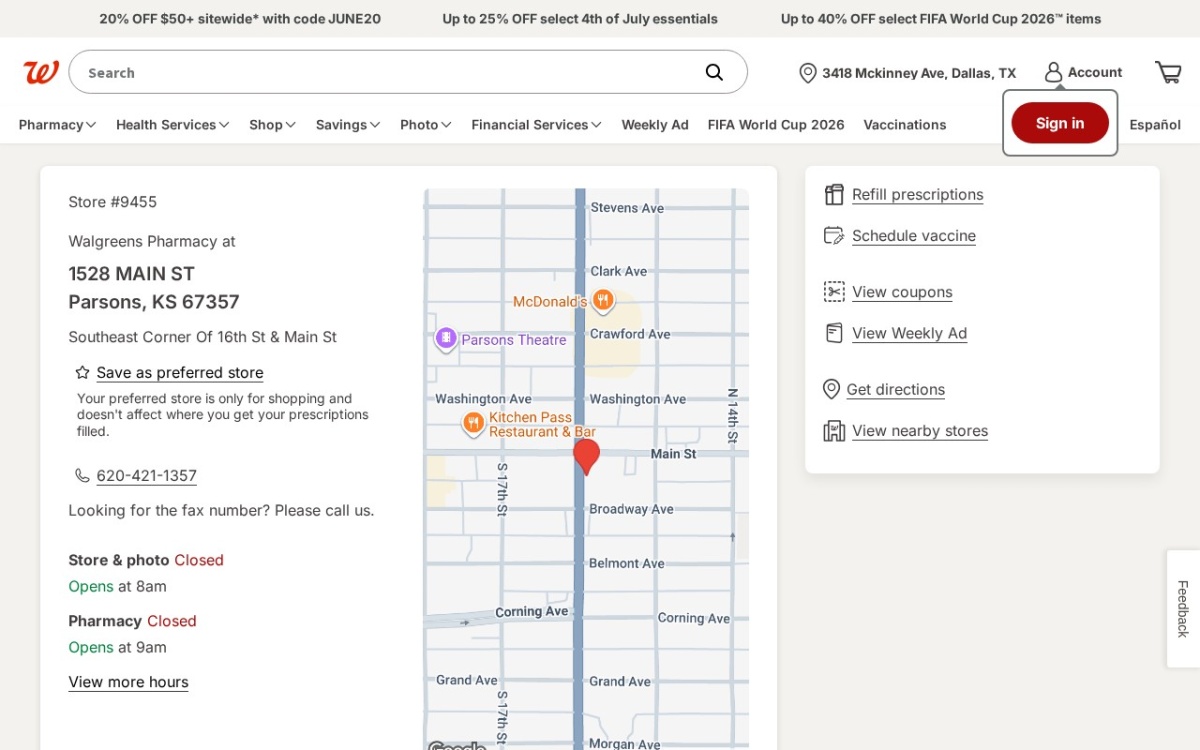Click the Walgreens logo
Image resolution: width=1200 pixels, height=750 pixels.
[x=41, y=72]
